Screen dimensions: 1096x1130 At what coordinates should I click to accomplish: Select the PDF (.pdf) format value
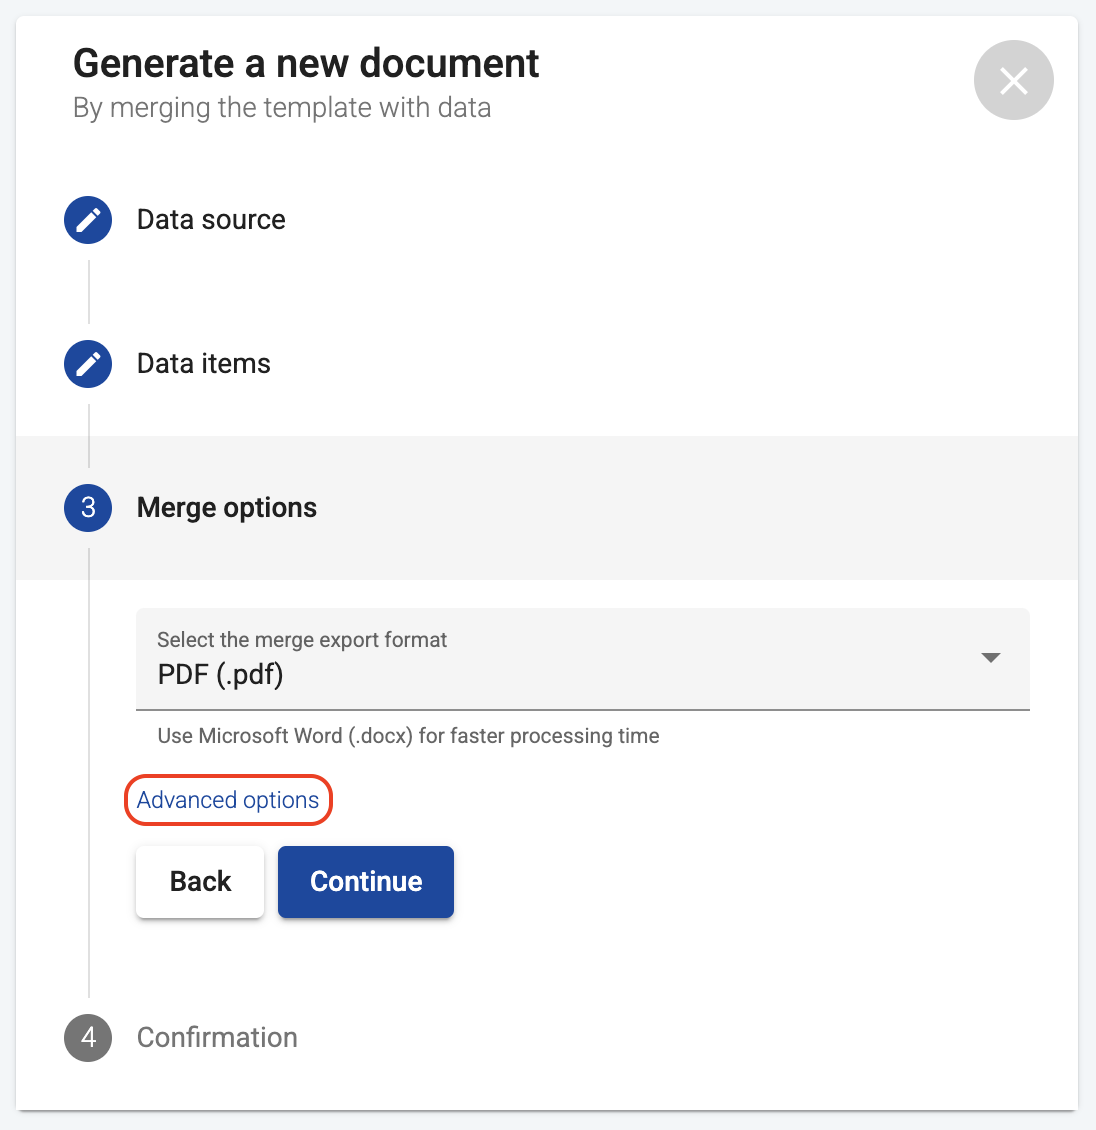tap(221, 675)
